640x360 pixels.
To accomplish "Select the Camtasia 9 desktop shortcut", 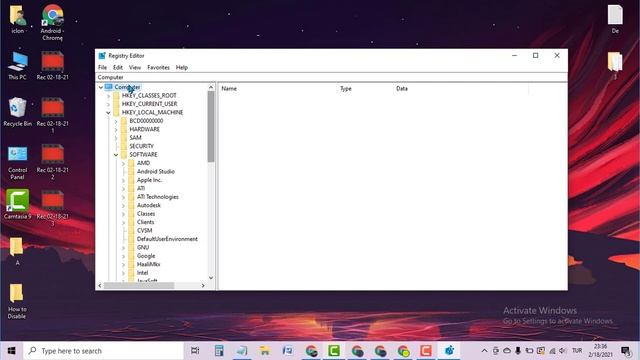I will (18, 204).
